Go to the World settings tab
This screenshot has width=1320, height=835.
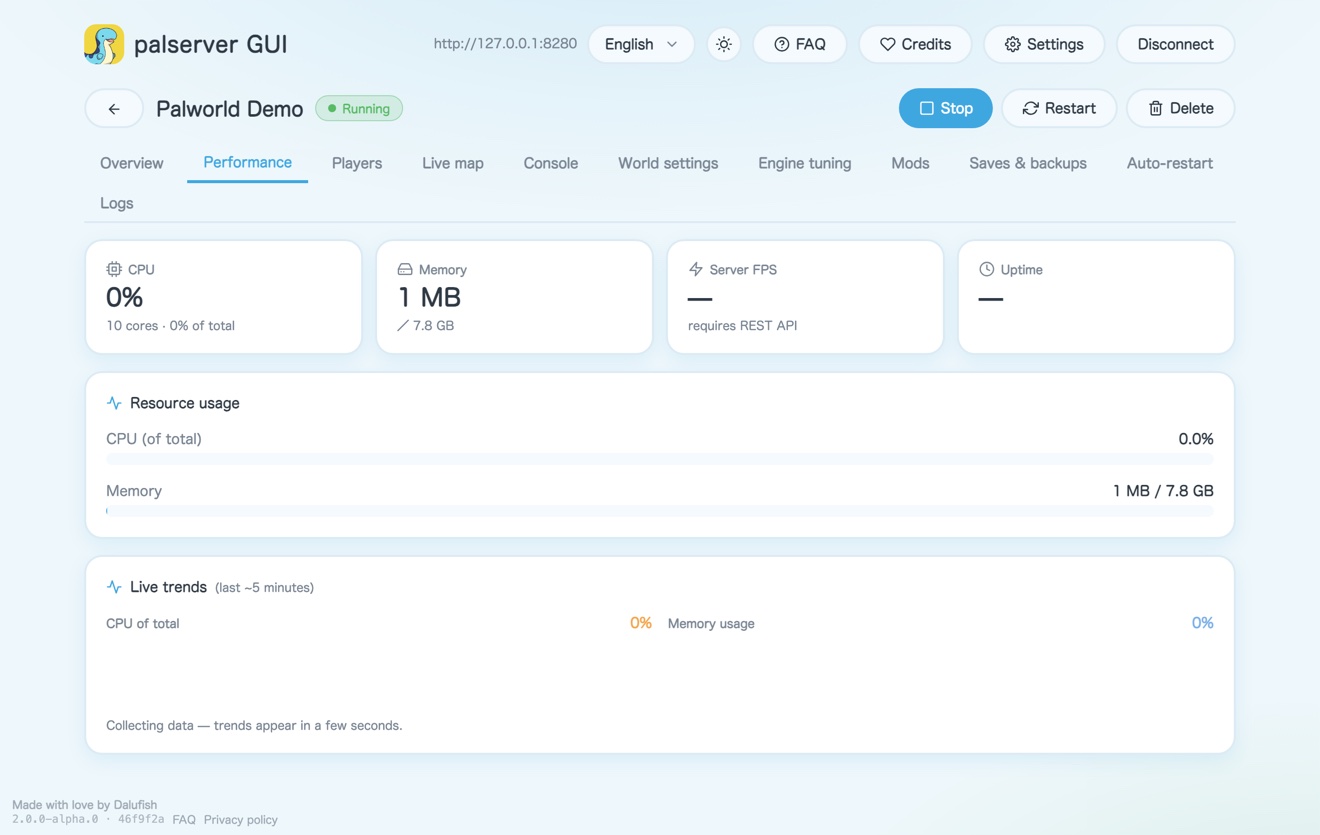(668, 163)
